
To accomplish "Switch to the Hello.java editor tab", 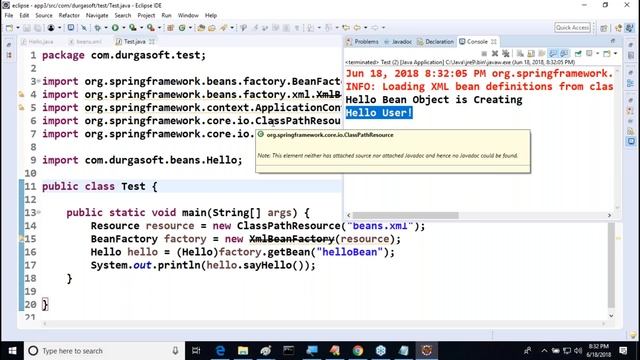I will [37, 42].
